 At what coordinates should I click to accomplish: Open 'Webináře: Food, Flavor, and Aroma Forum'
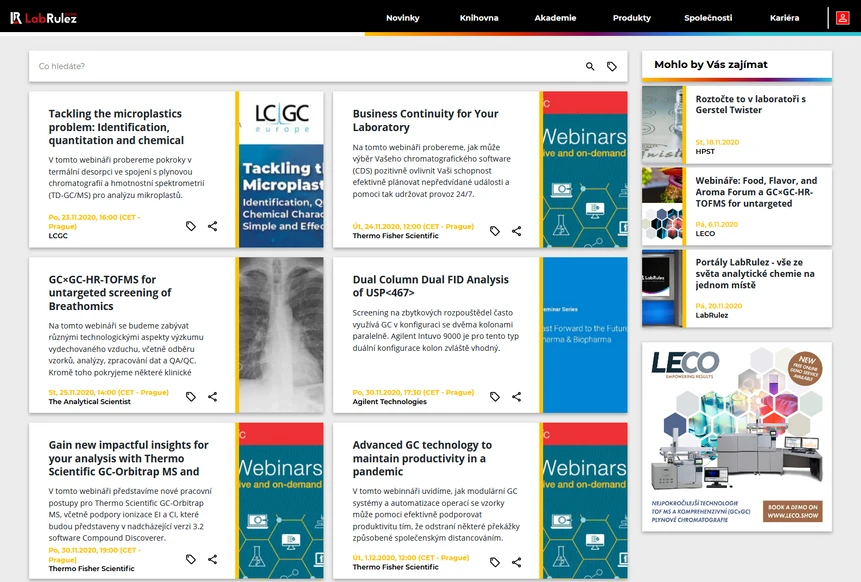pyautogui.click(x=756, y=192)
